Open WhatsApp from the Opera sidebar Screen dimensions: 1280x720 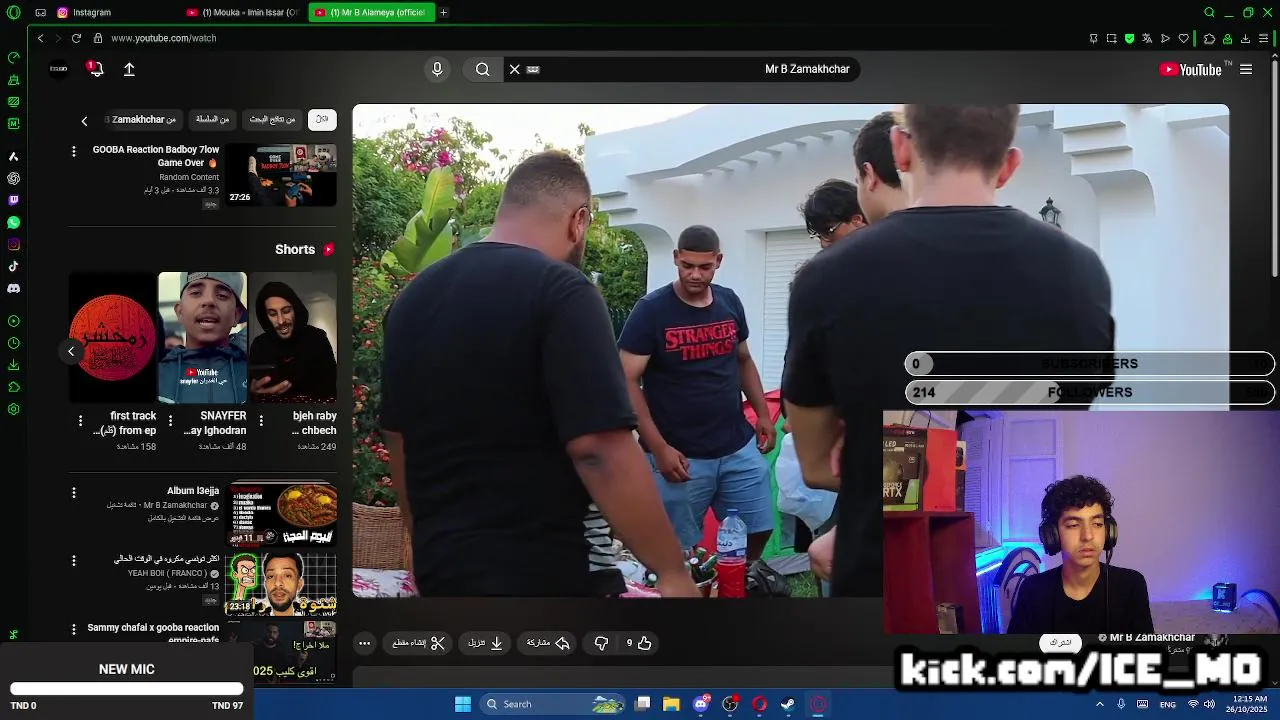click(13, 222)
